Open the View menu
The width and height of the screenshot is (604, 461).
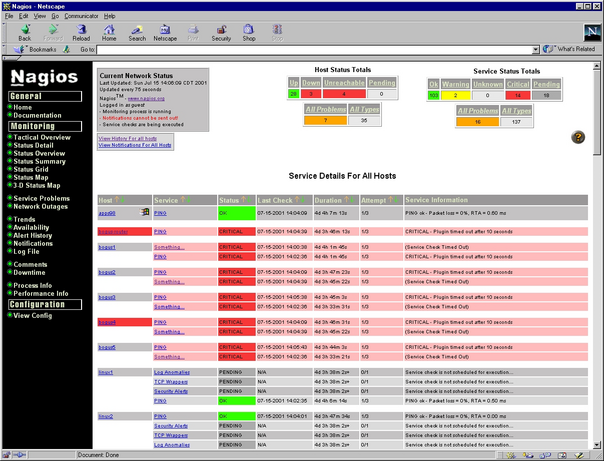pyautogui.click(x=39, y=16)
